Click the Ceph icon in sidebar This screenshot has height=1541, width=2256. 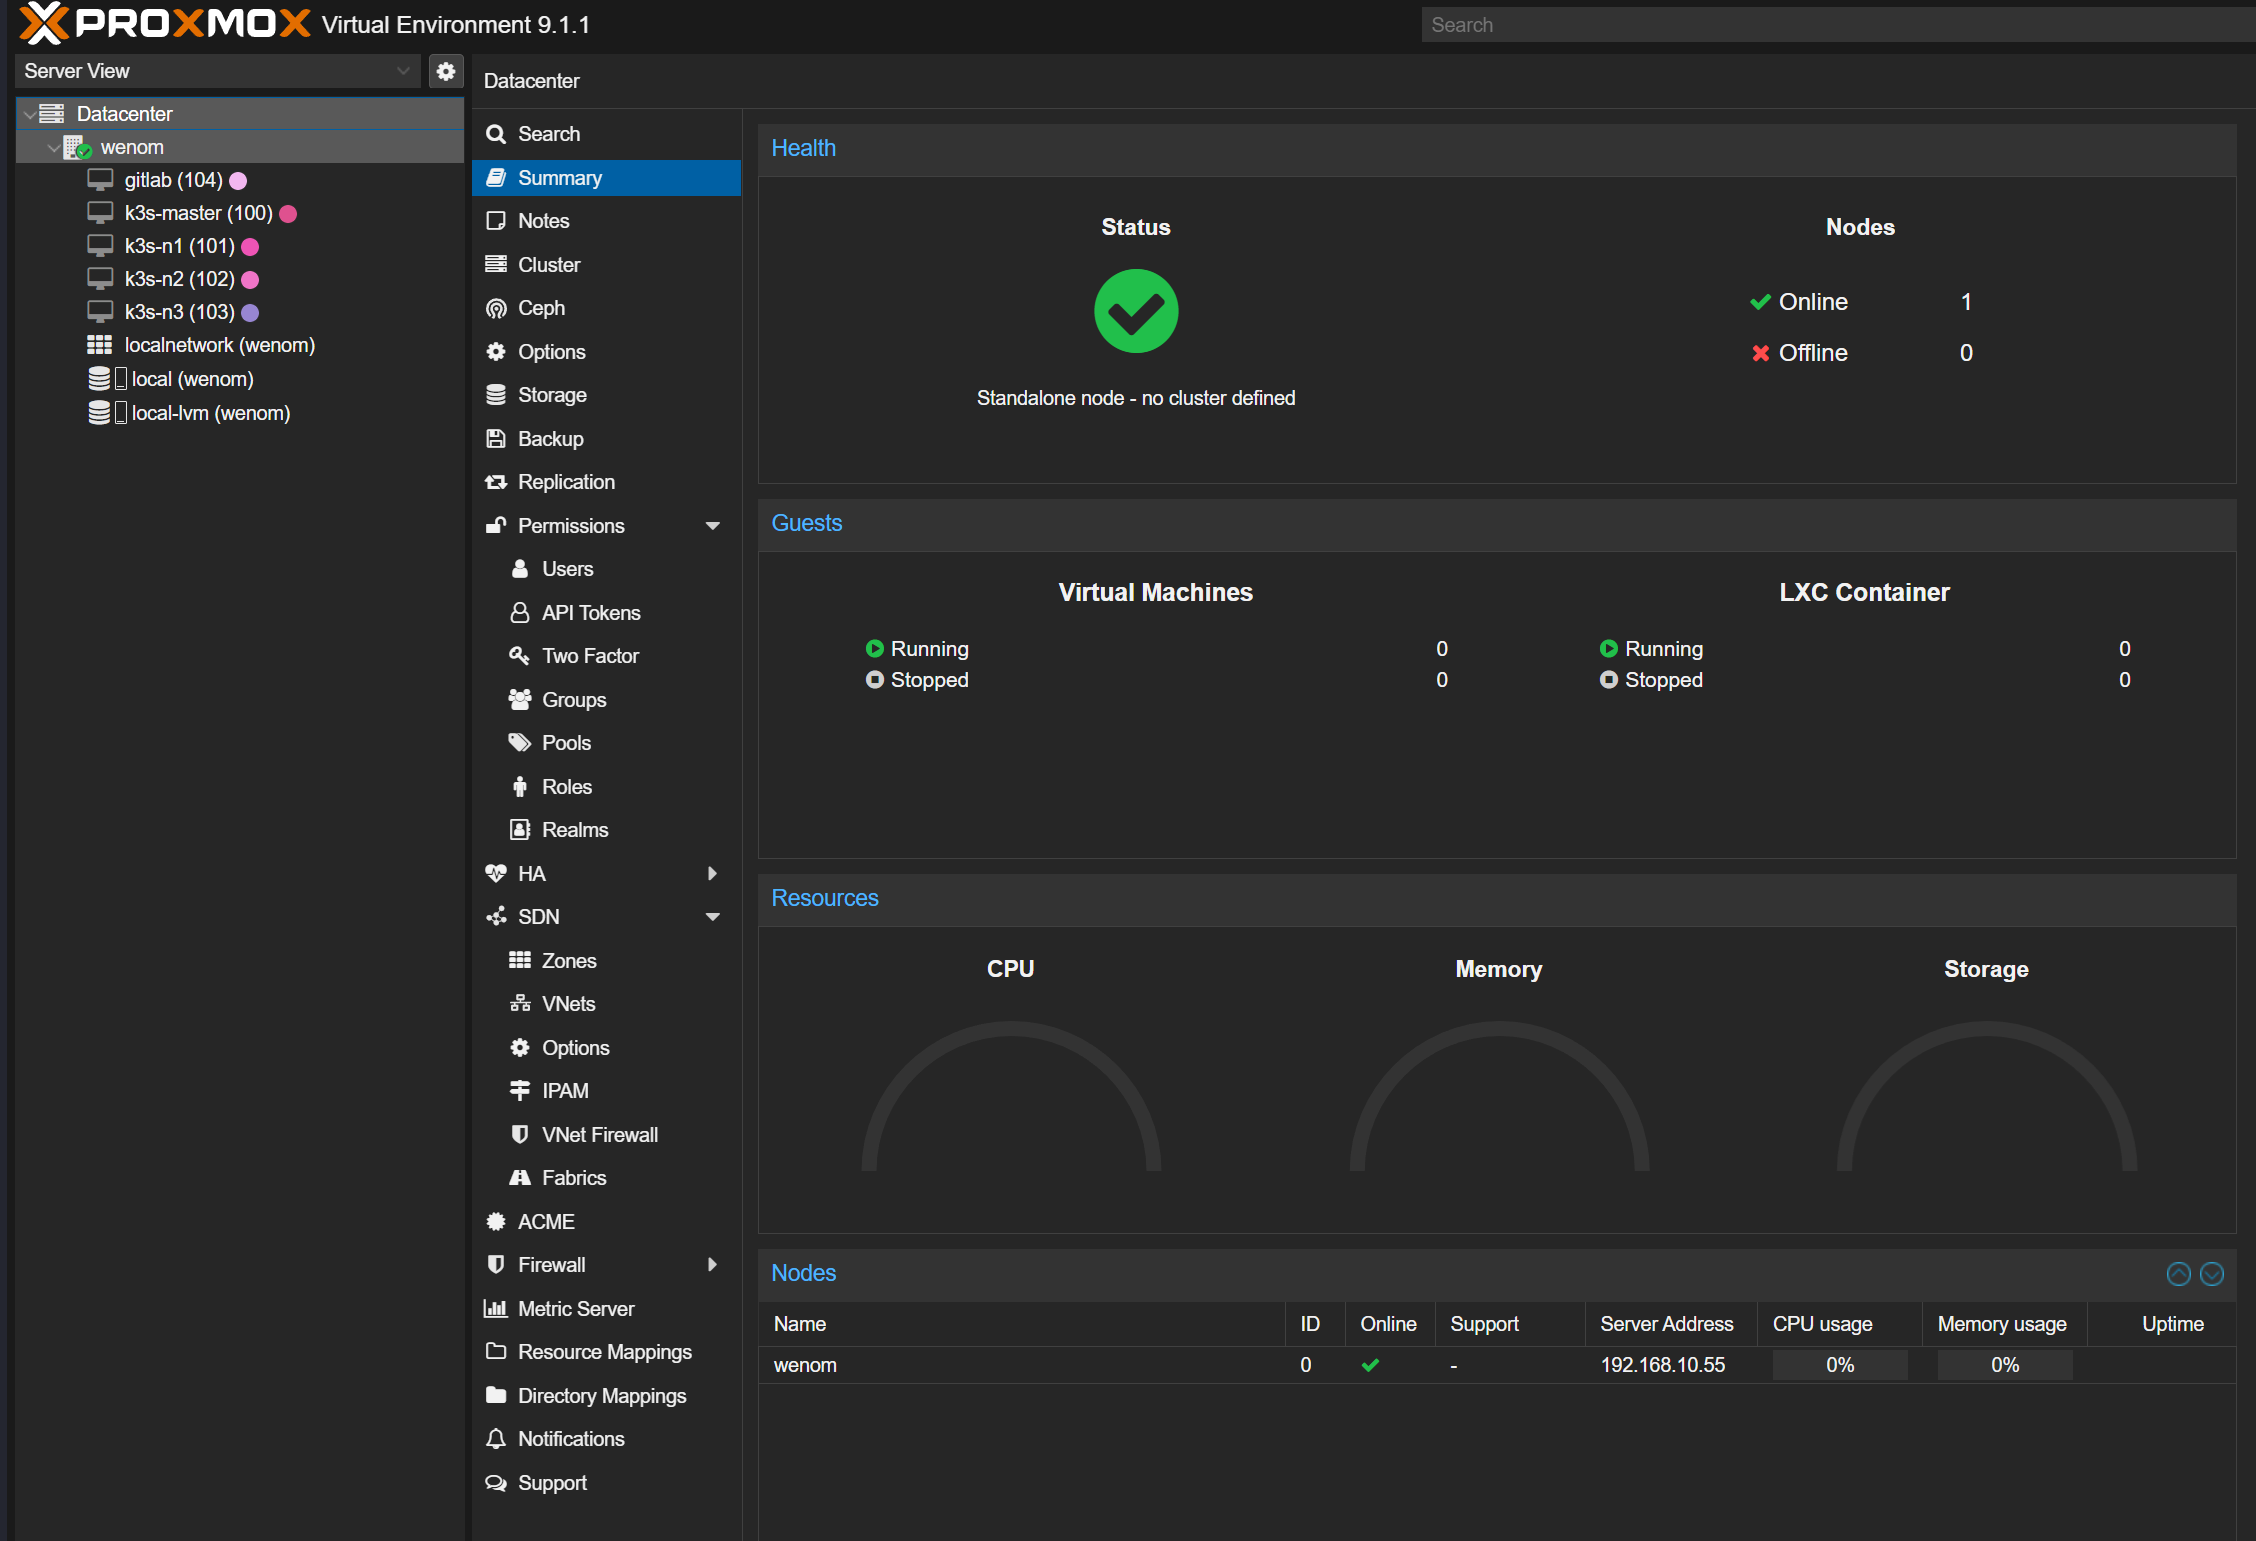(x=496, y=308)
